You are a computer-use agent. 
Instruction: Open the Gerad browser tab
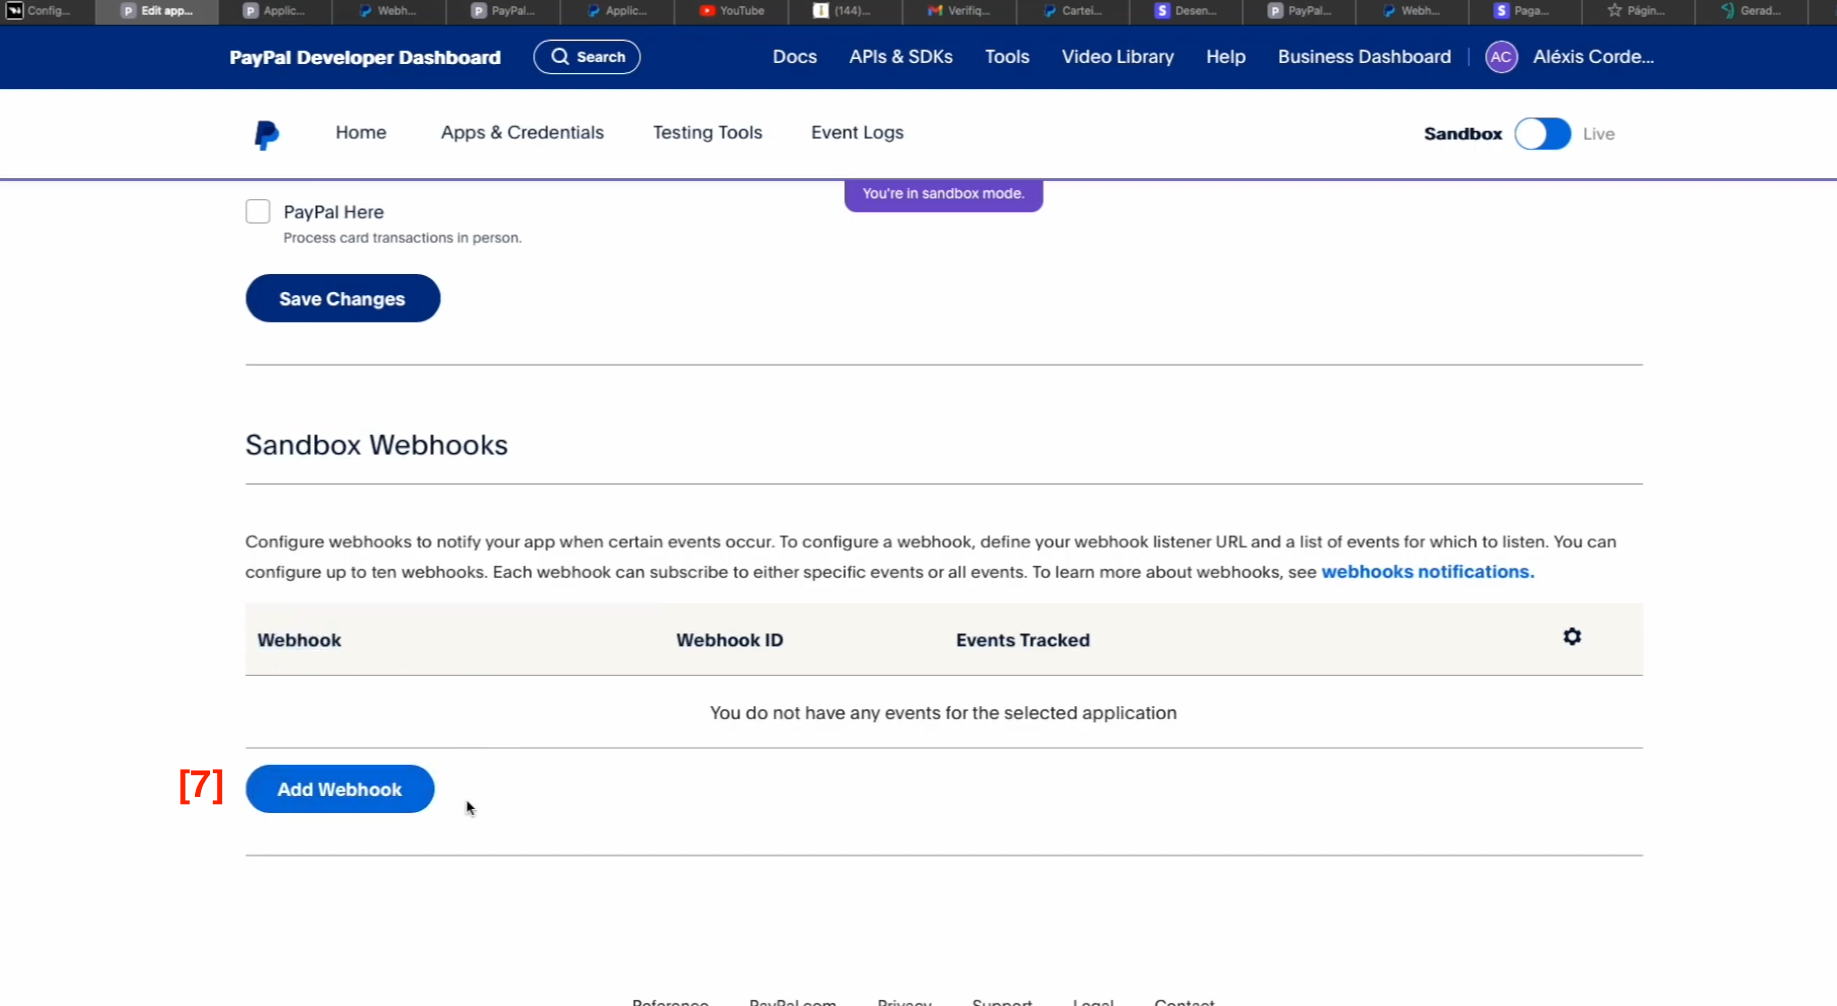(x=1750, y=11)
